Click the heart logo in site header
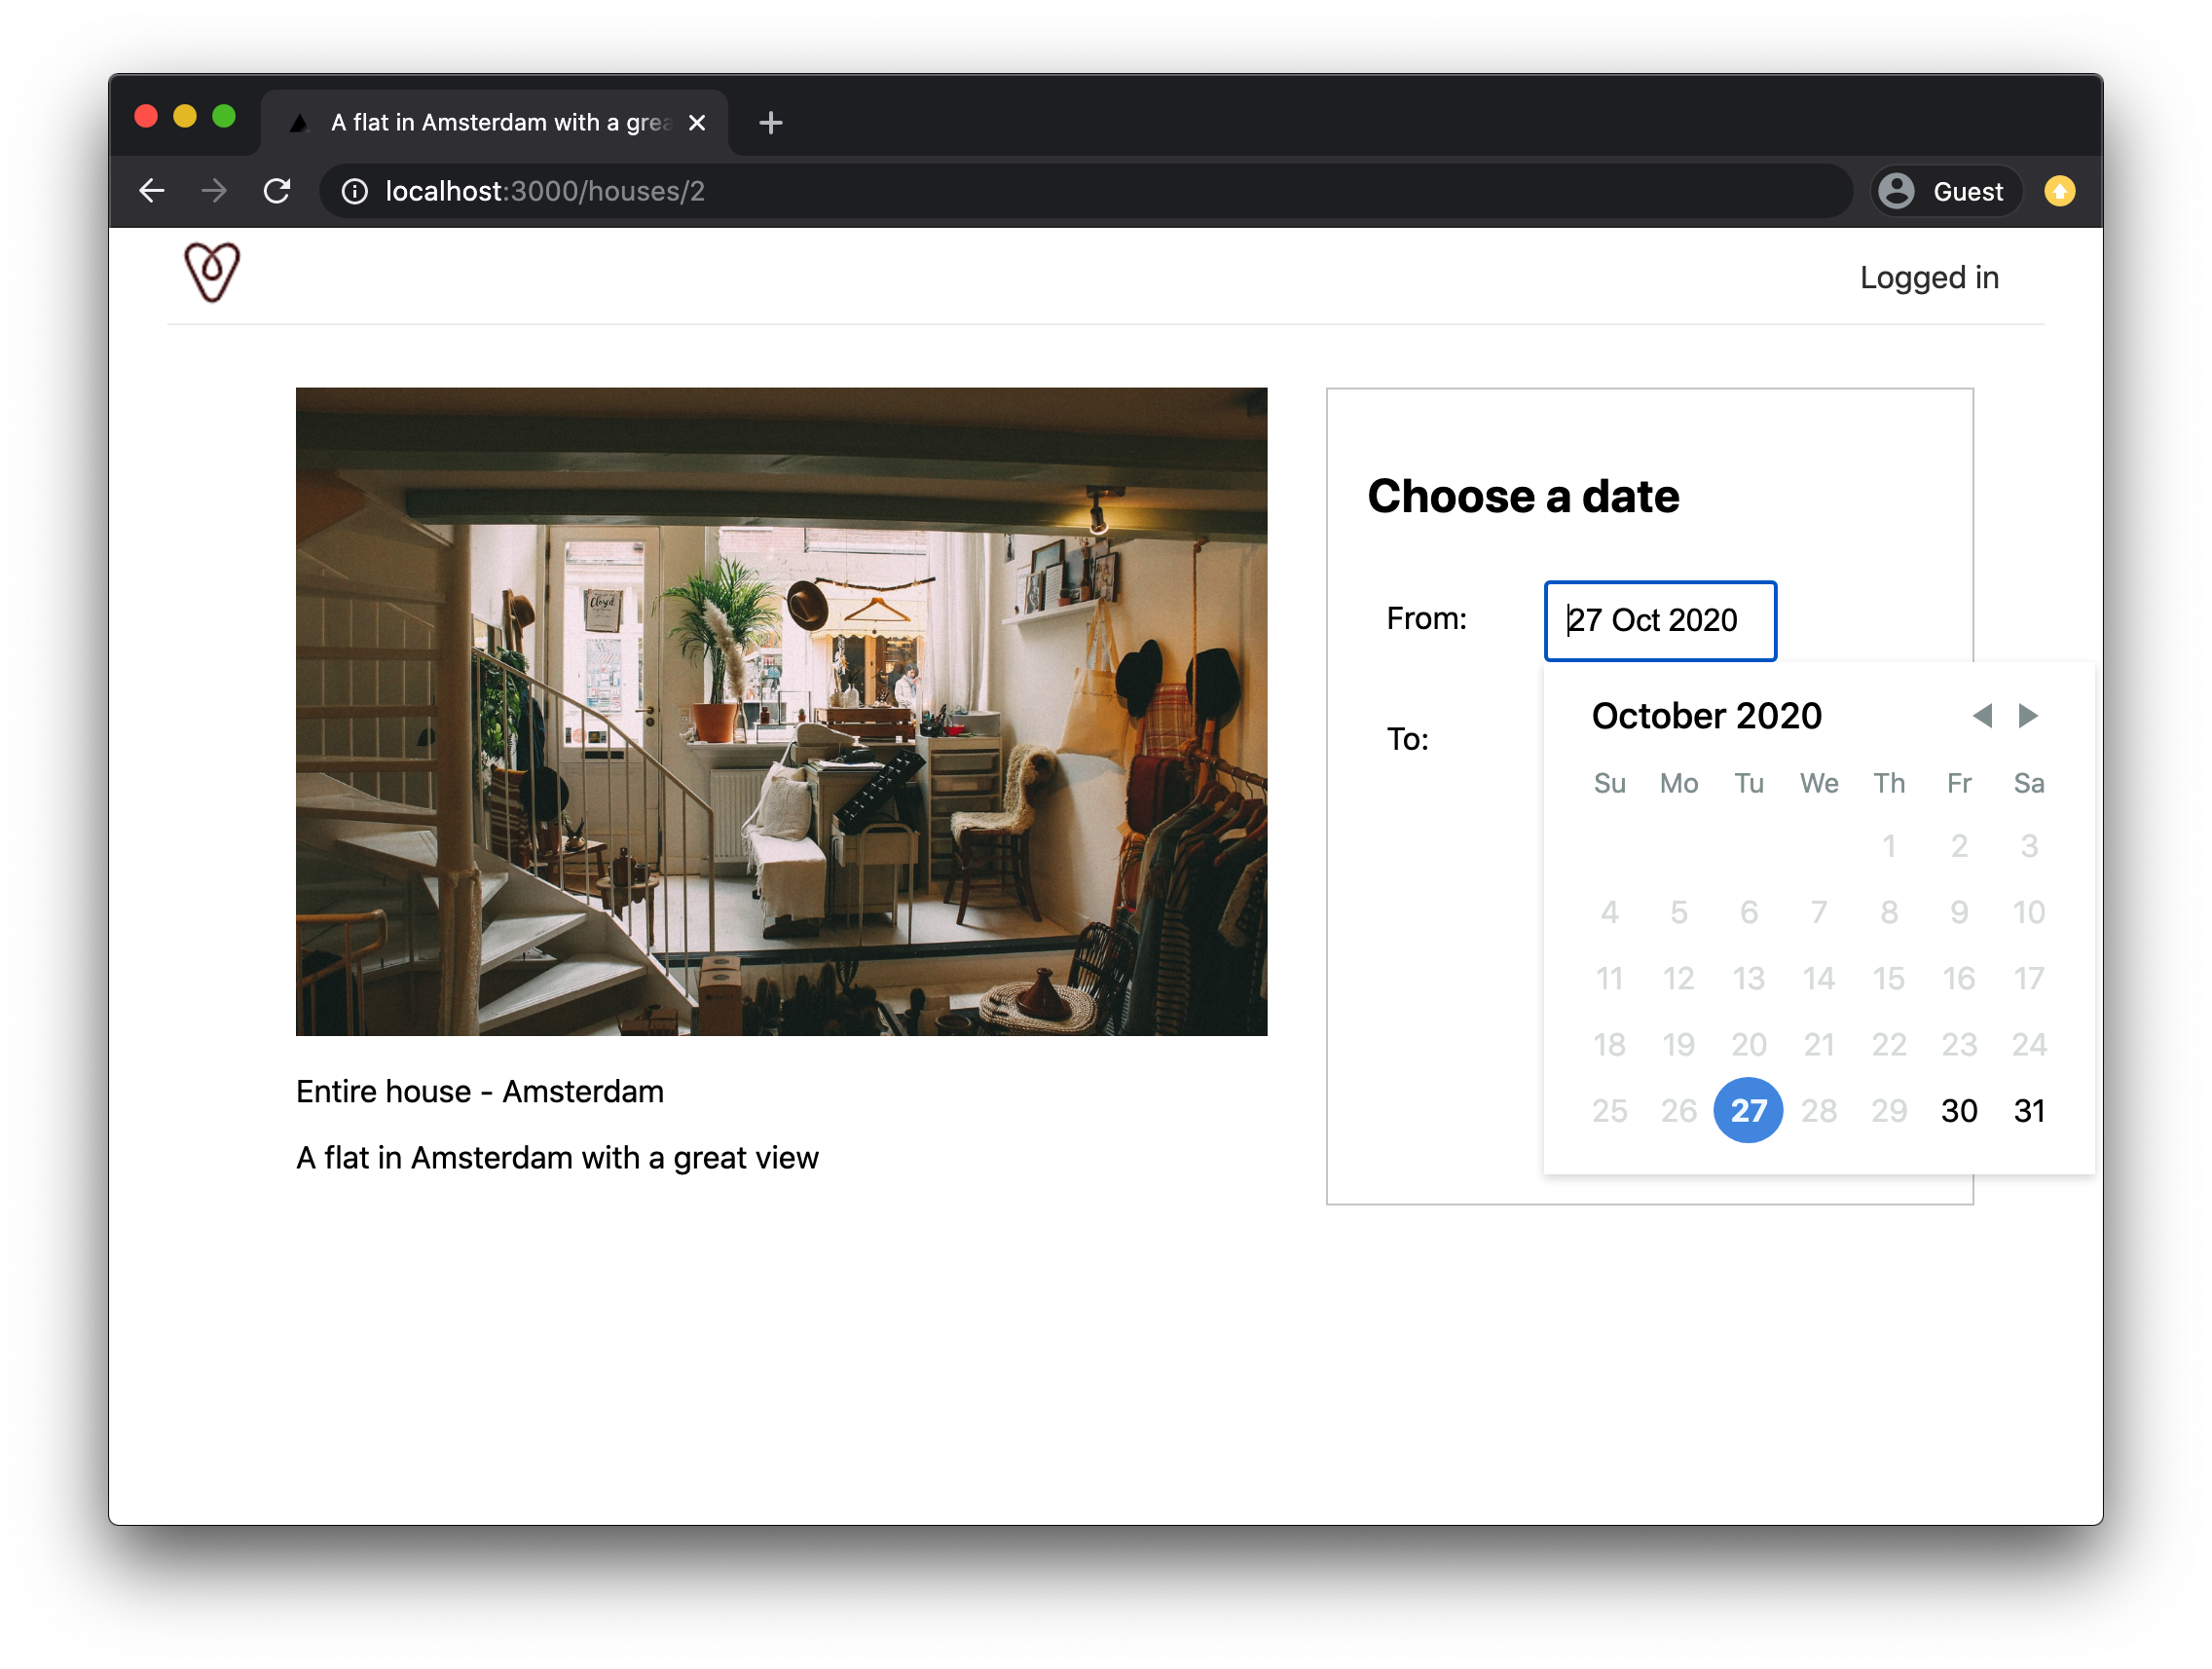 pyautogui.click(x=212, y=272)
